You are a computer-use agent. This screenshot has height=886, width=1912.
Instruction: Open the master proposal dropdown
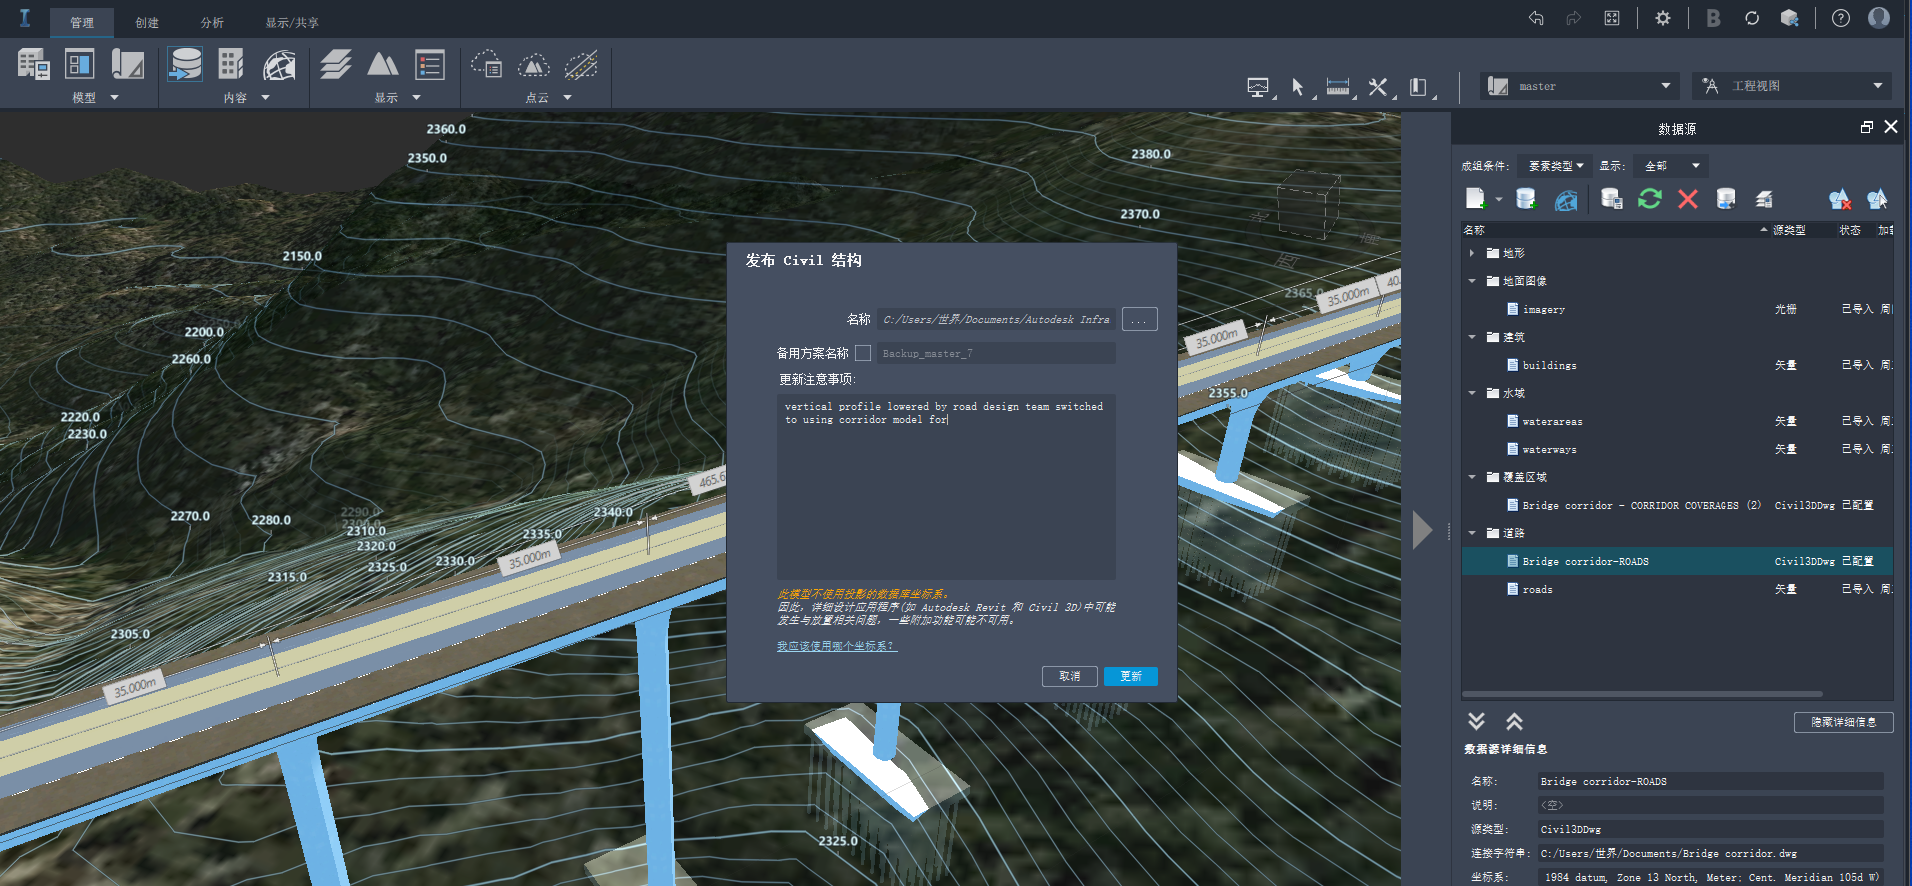(1580, 86)
